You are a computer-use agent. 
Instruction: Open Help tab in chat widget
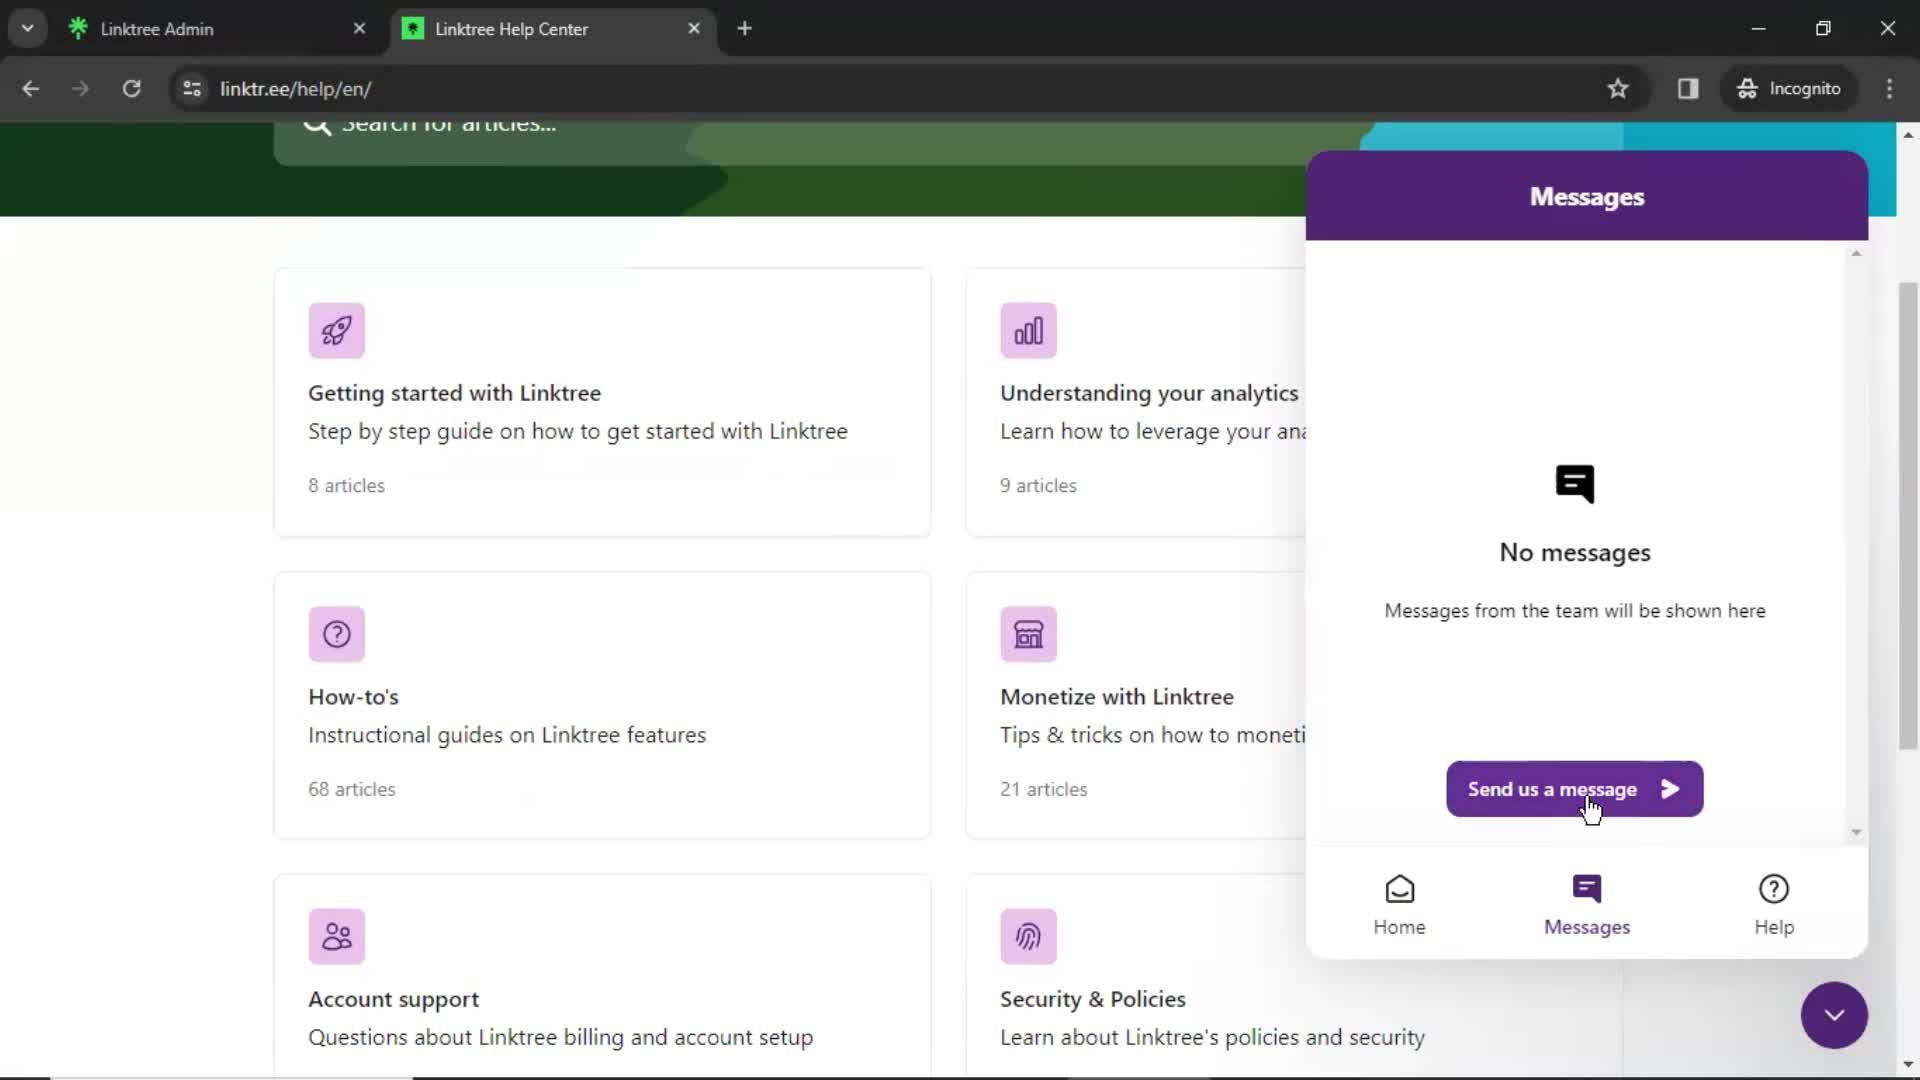(x=1774, y=905)
